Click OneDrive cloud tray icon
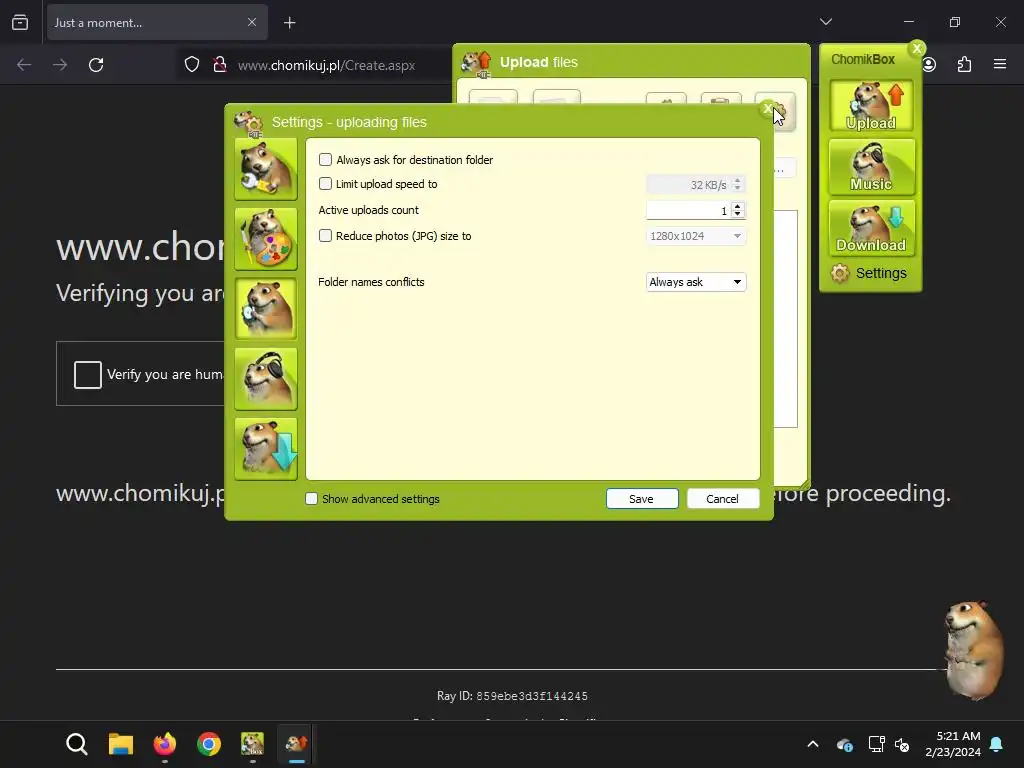1024x768 pixels. [x=844, y=744]
